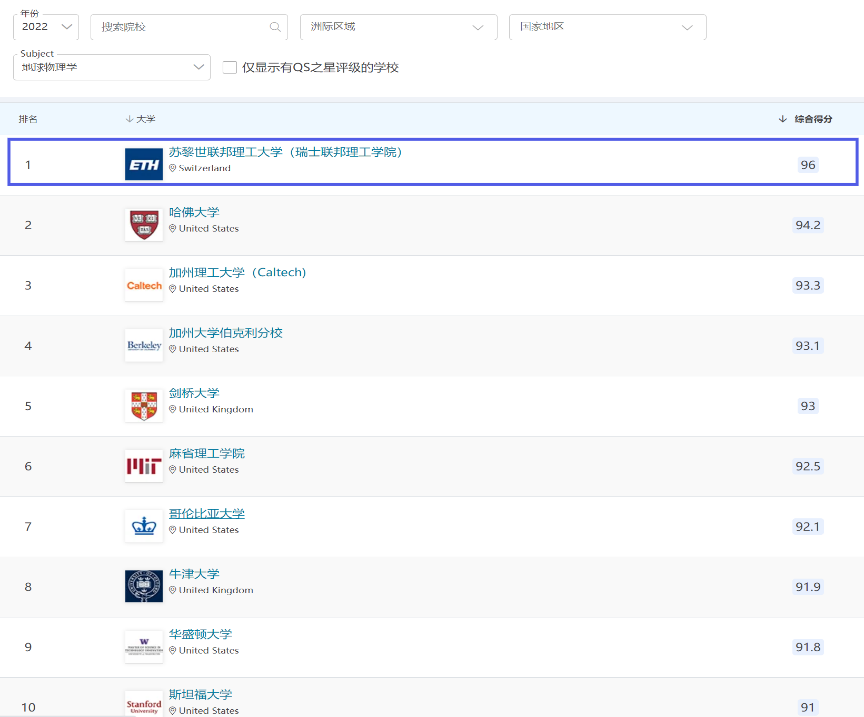Click the ETH Zurich logo
The width and height of the screenshot is (864, 717).
pyautogui.click(x=144, y=164)
